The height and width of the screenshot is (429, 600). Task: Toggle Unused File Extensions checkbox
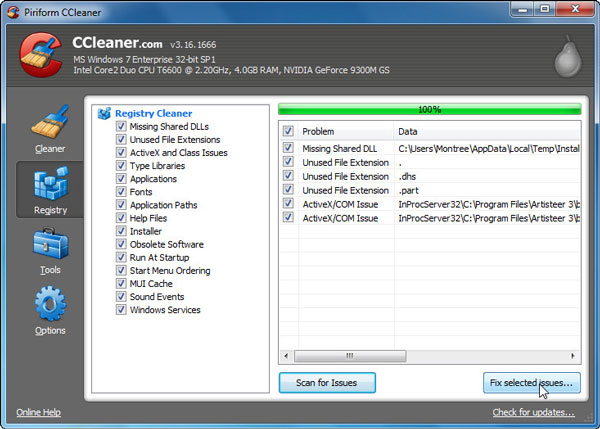121,139
